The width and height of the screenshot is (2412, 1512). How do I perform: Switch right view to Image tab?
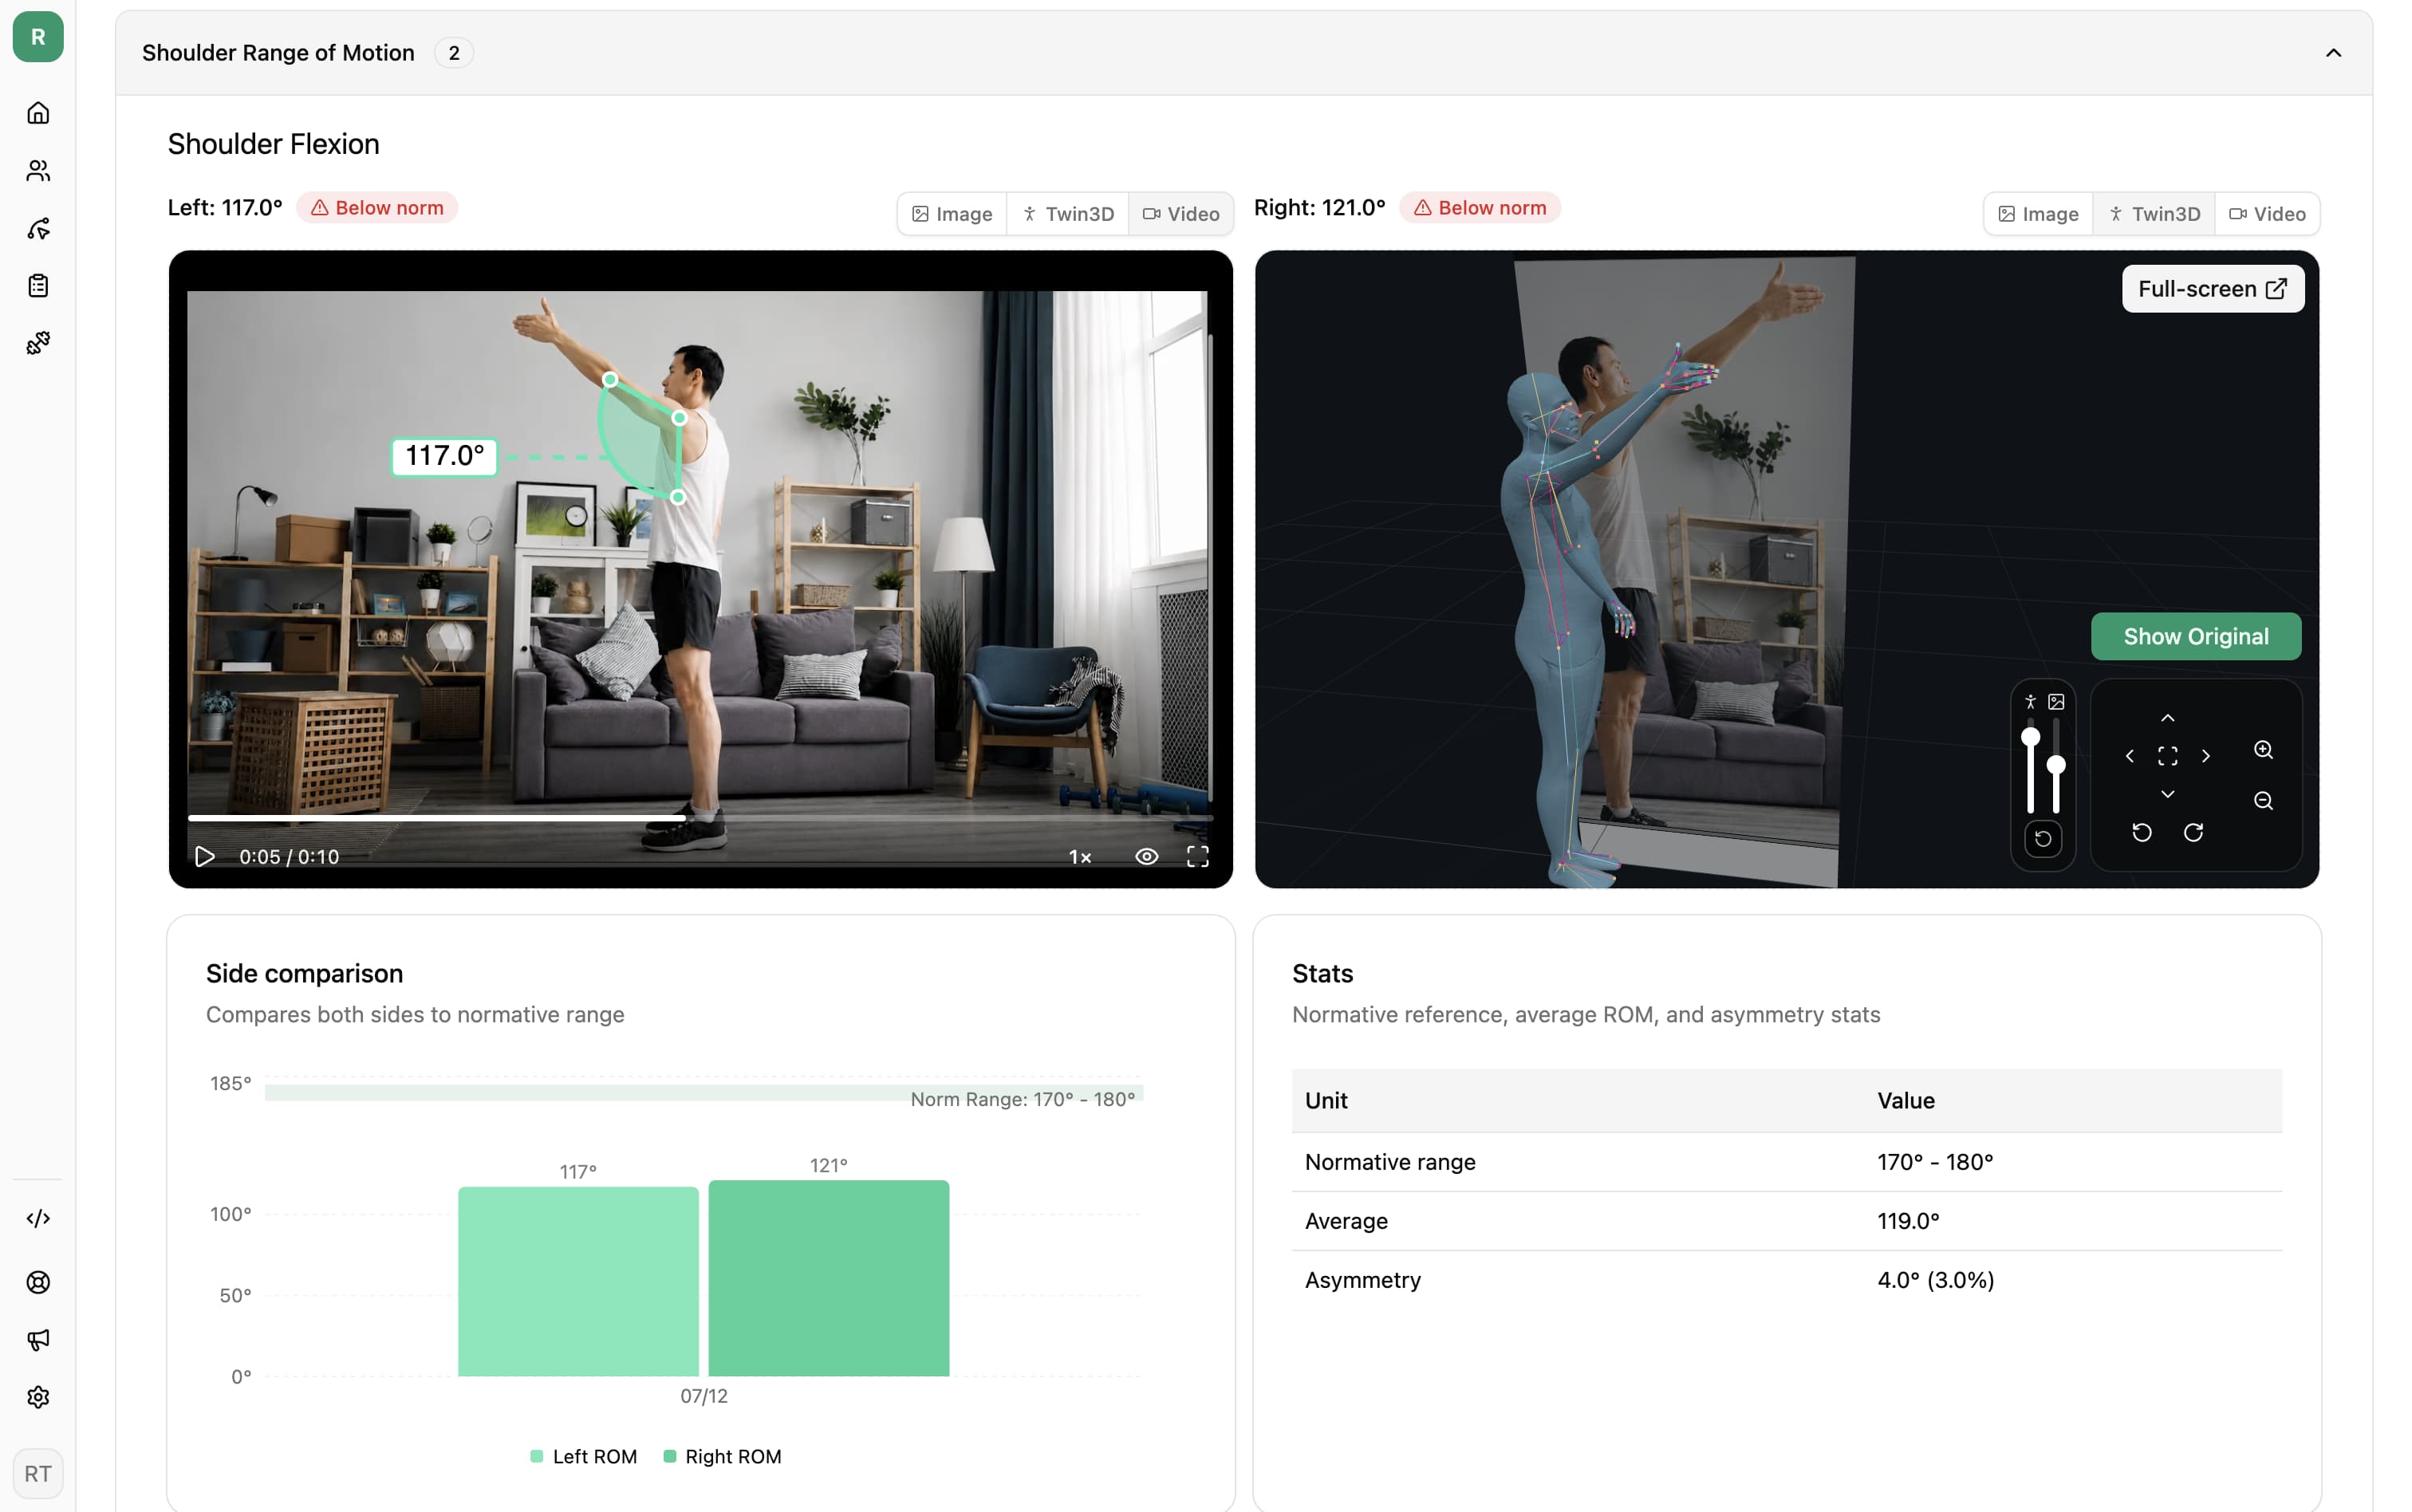[2038, 214]
